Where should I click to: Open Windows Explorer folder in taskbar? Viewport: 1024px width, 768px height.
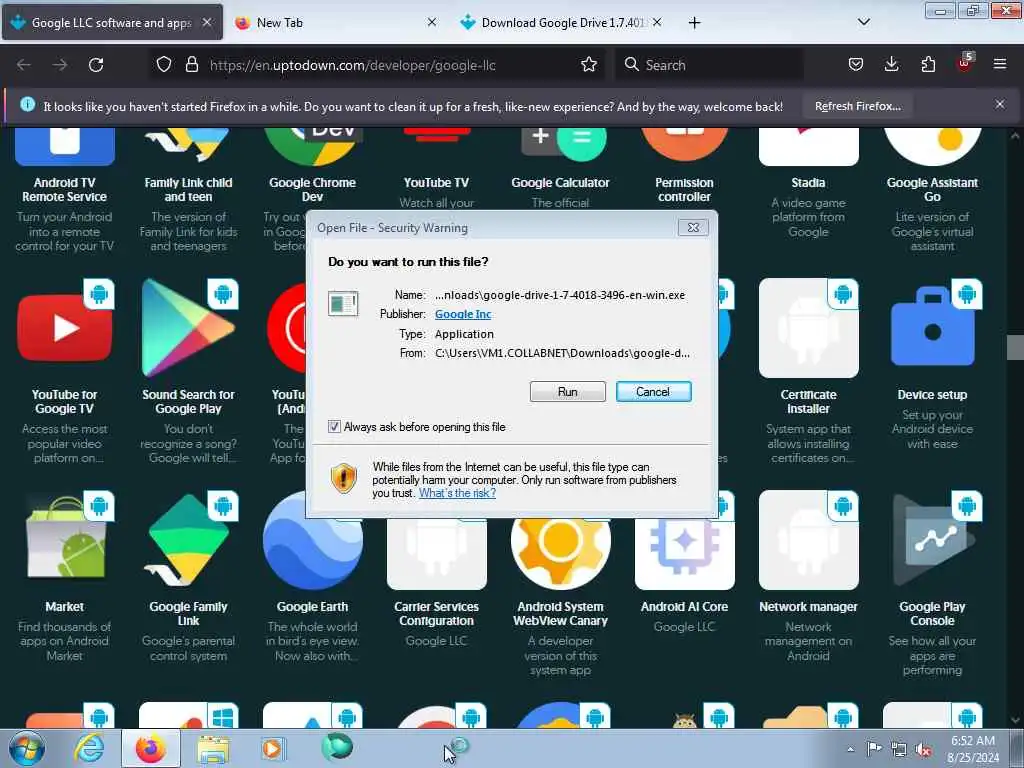[213, 749]
